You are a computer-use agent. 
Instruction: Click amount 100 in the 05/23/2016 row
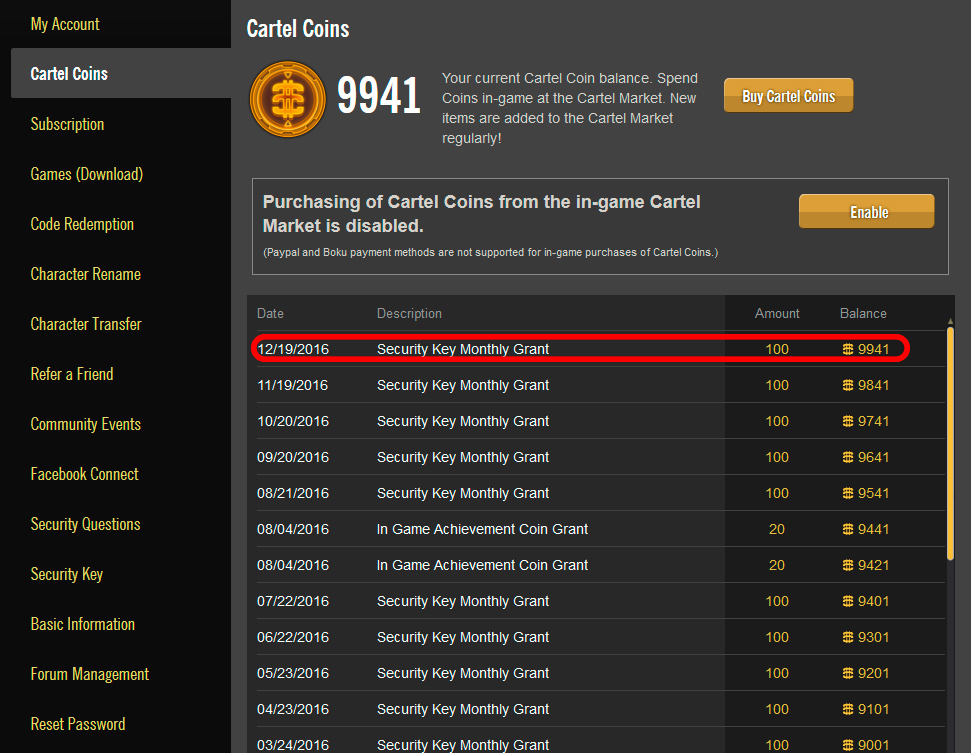[x=777, y=672]
